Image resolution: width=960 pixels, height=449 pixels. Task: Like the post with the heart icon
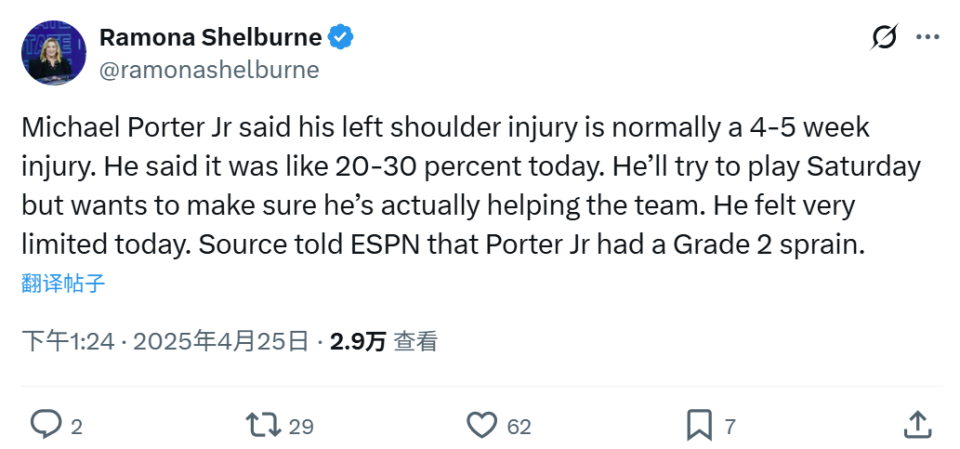(x=482, y=425)
